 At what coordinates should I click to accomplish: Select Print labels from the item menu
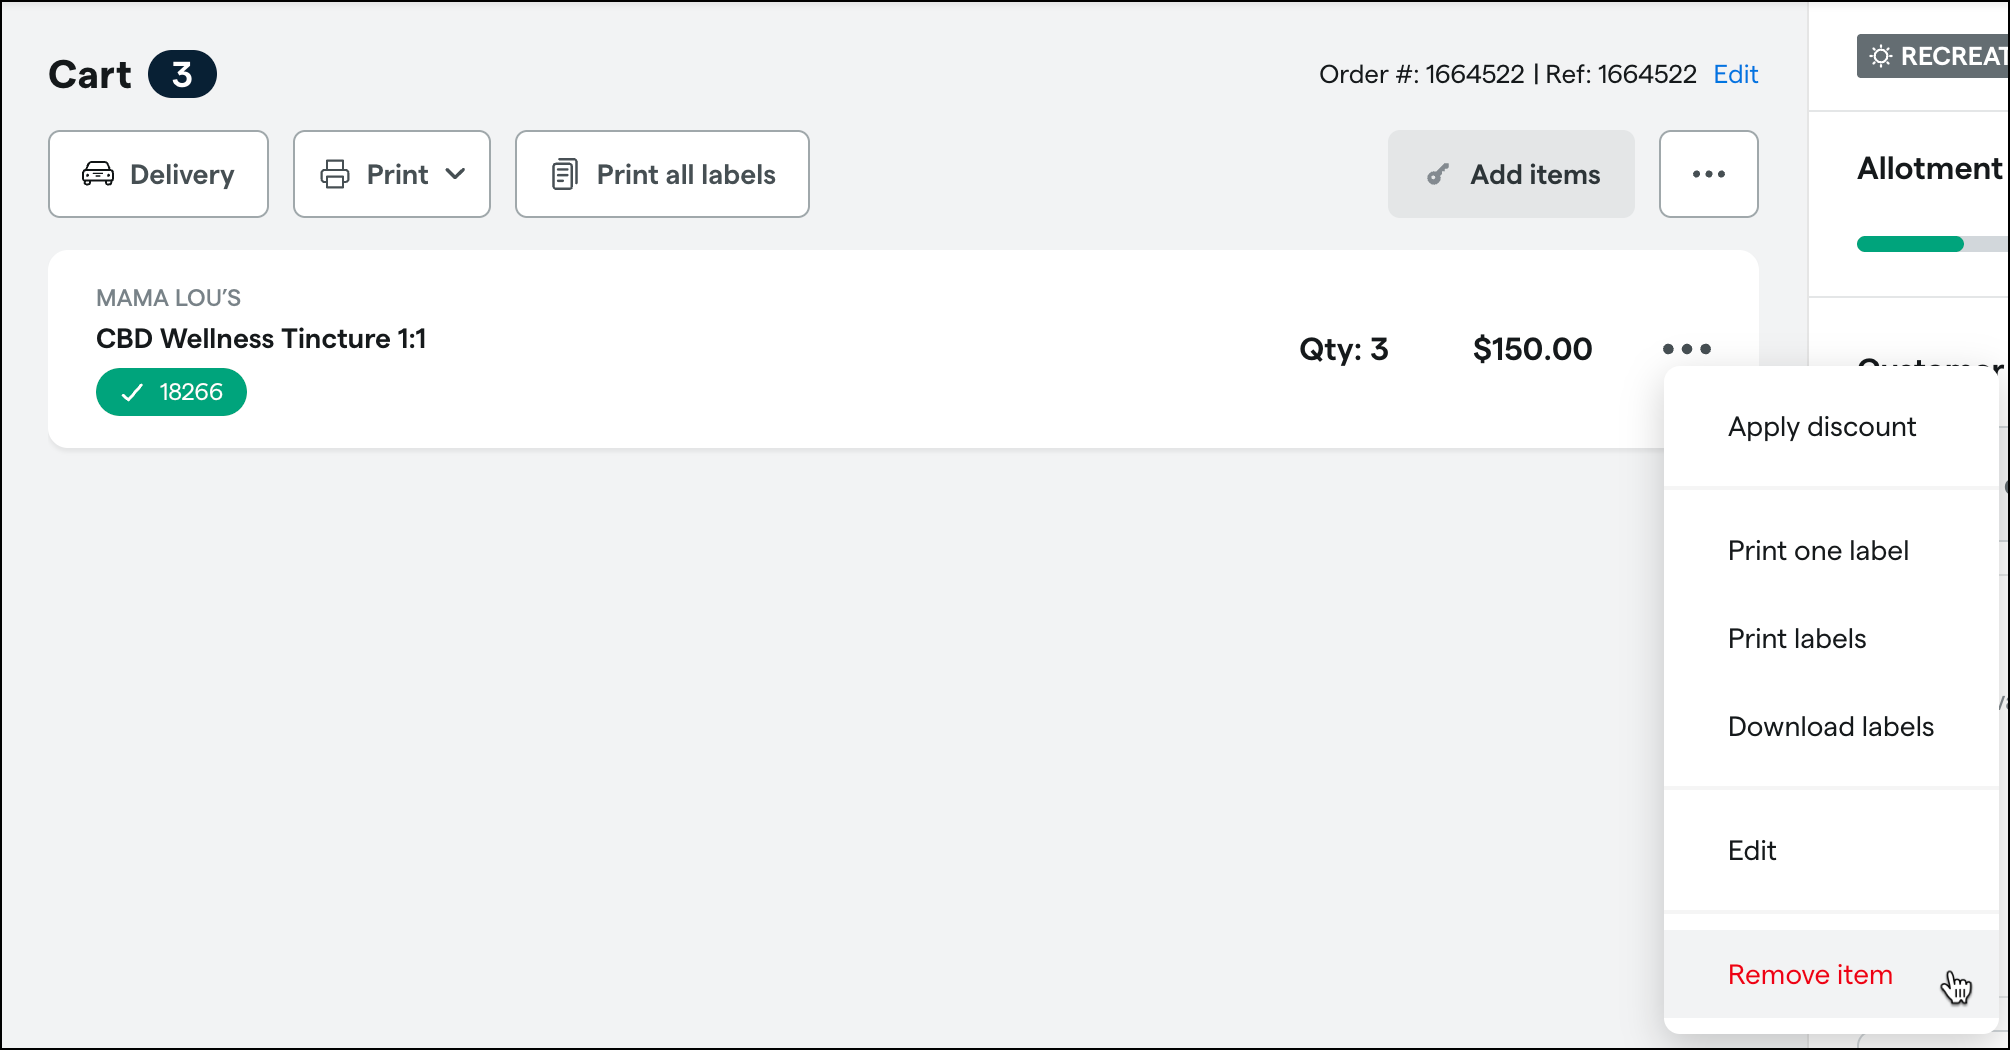click(1797, 638)
